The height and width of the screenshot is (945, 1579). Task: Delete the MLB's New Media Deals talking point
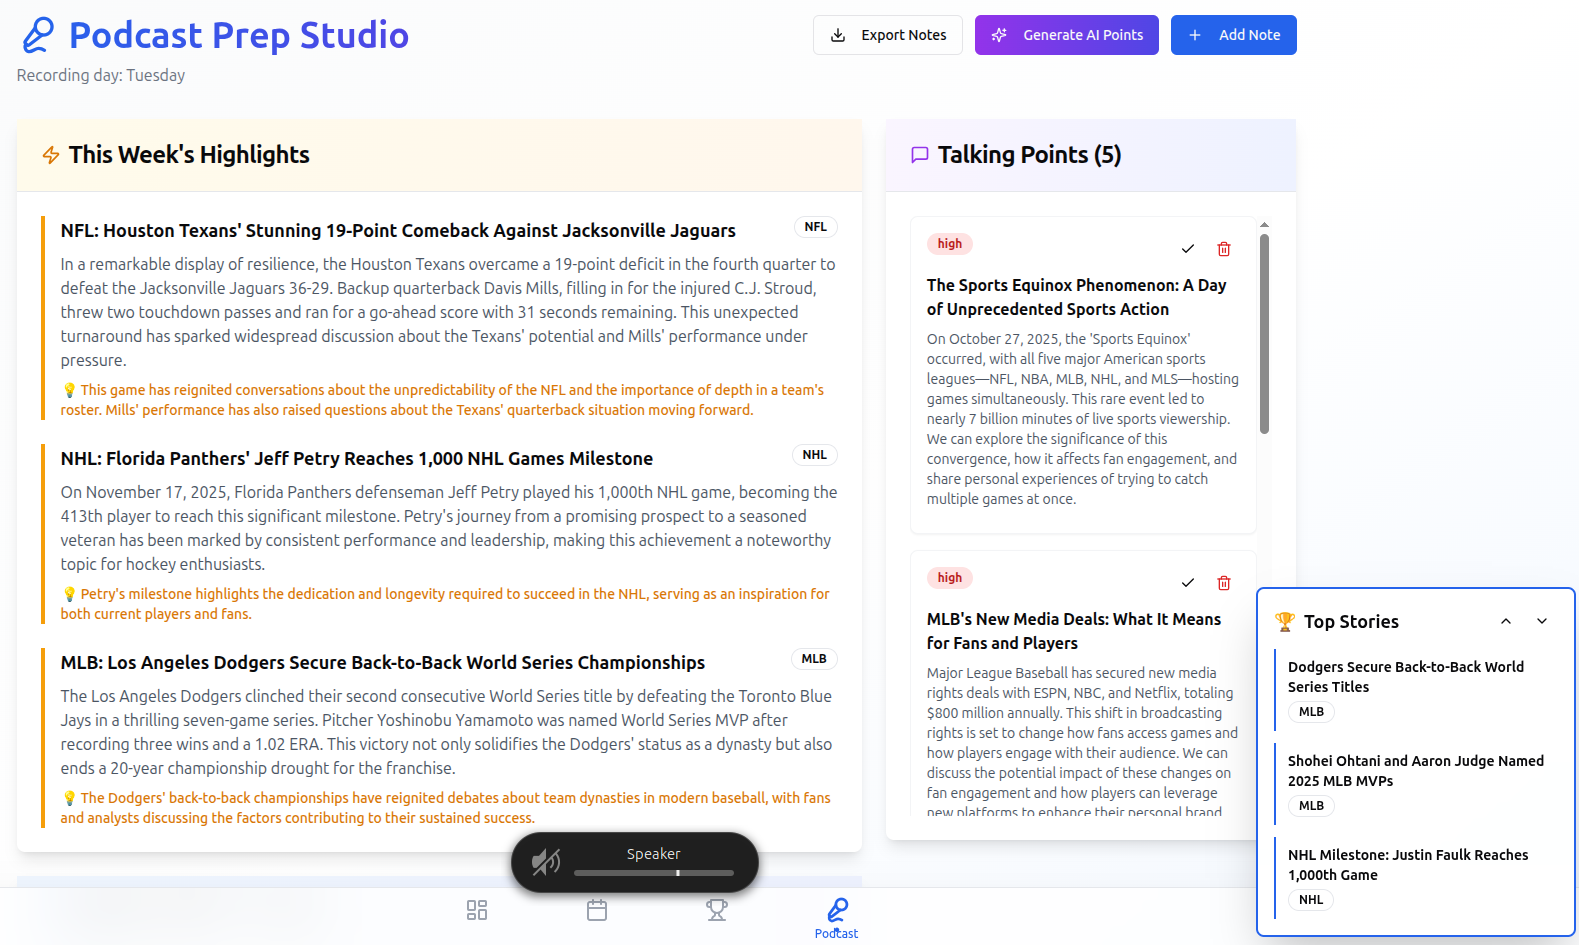pyautogui.click(x=1224, y=583)
